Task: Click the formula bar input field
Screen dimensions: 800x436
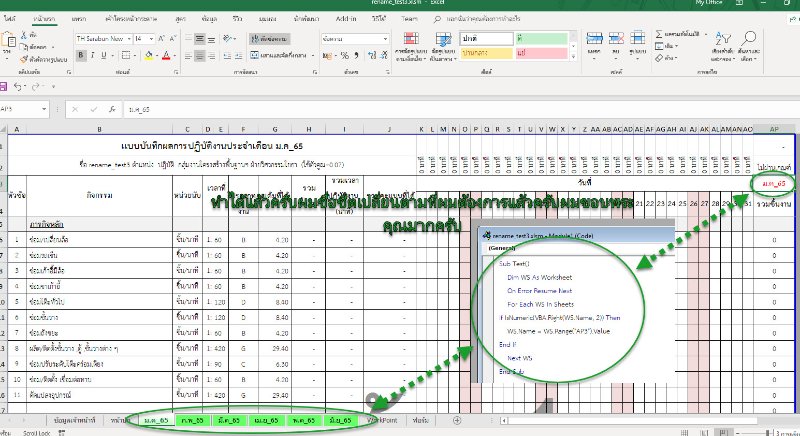Action: point(400,107)
